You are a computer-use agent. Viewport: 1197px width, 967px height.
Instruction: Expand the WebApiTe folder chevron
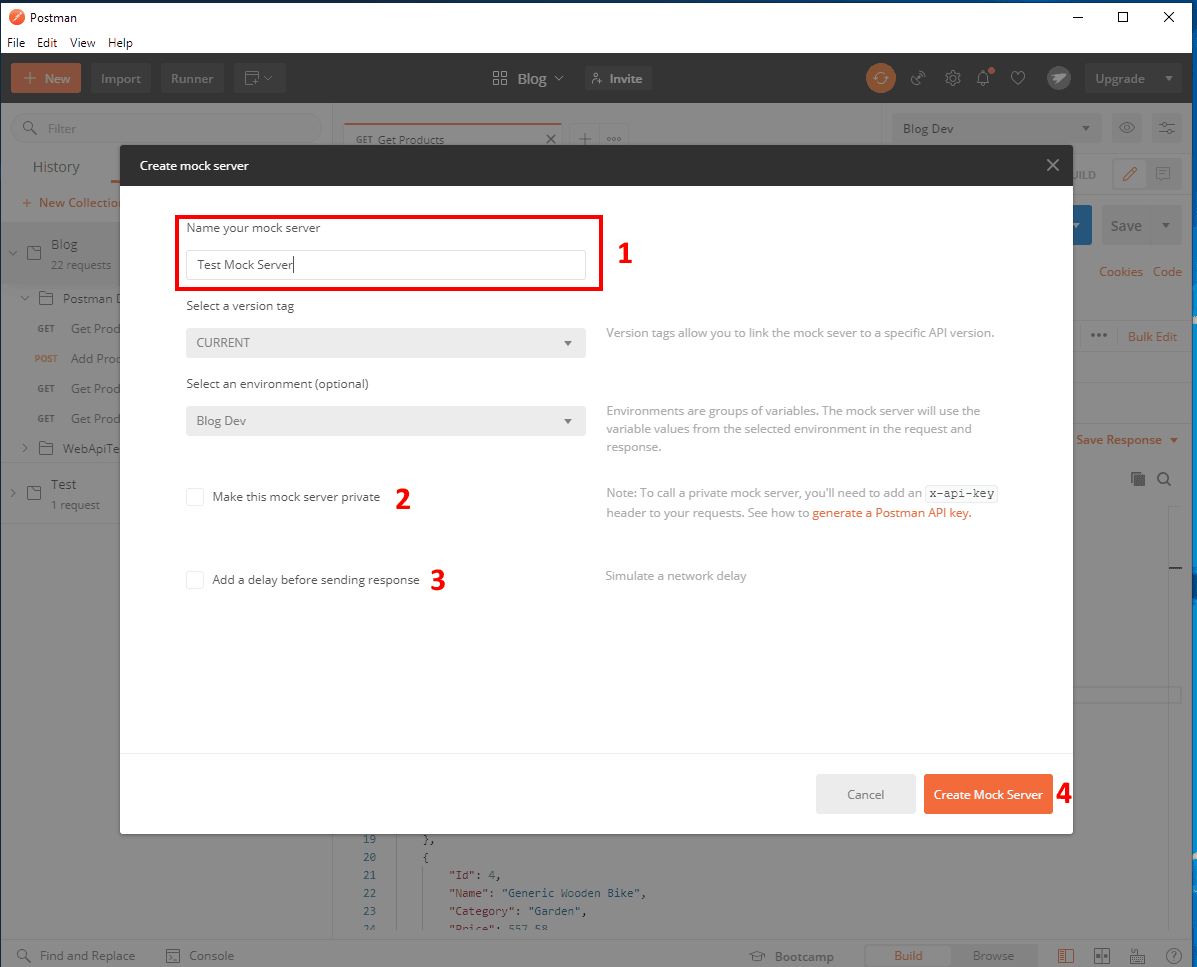click(25, 448)
